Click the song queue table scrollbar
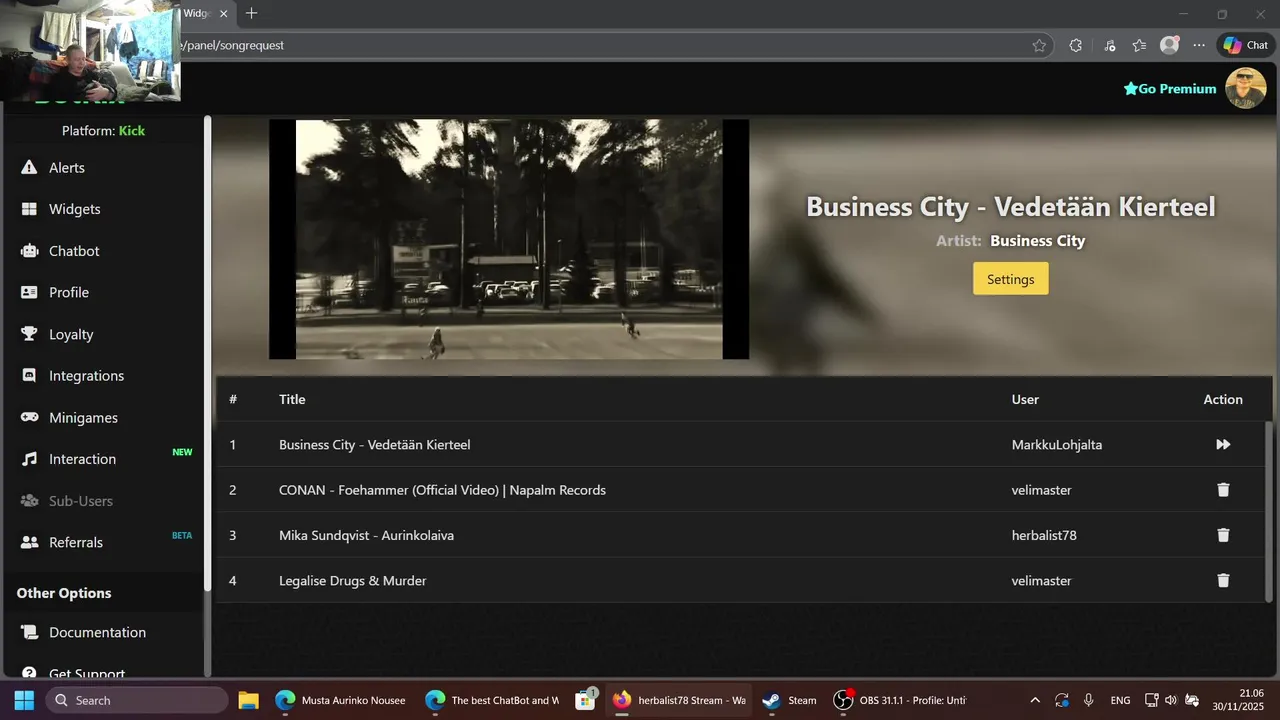Image resolution: width=1280 pixels, height=720 pixels. click(1269, 510)
